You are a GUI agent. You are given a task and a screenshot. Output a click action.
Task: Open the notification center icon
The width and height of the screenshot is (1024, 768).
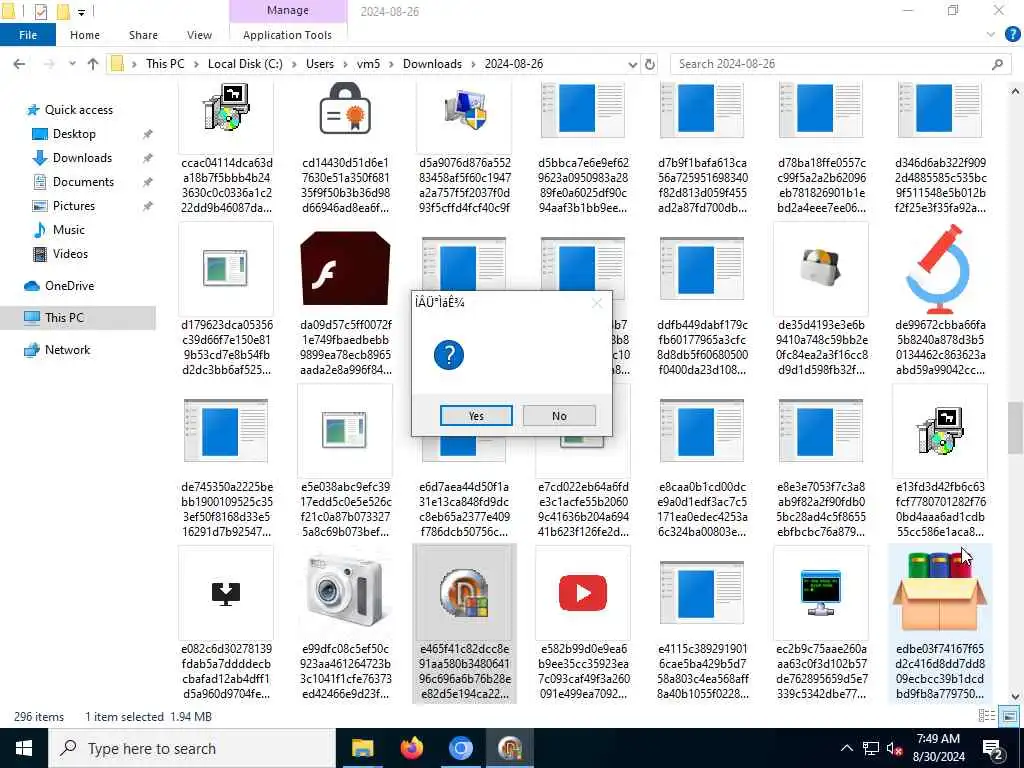pos(993,749)
